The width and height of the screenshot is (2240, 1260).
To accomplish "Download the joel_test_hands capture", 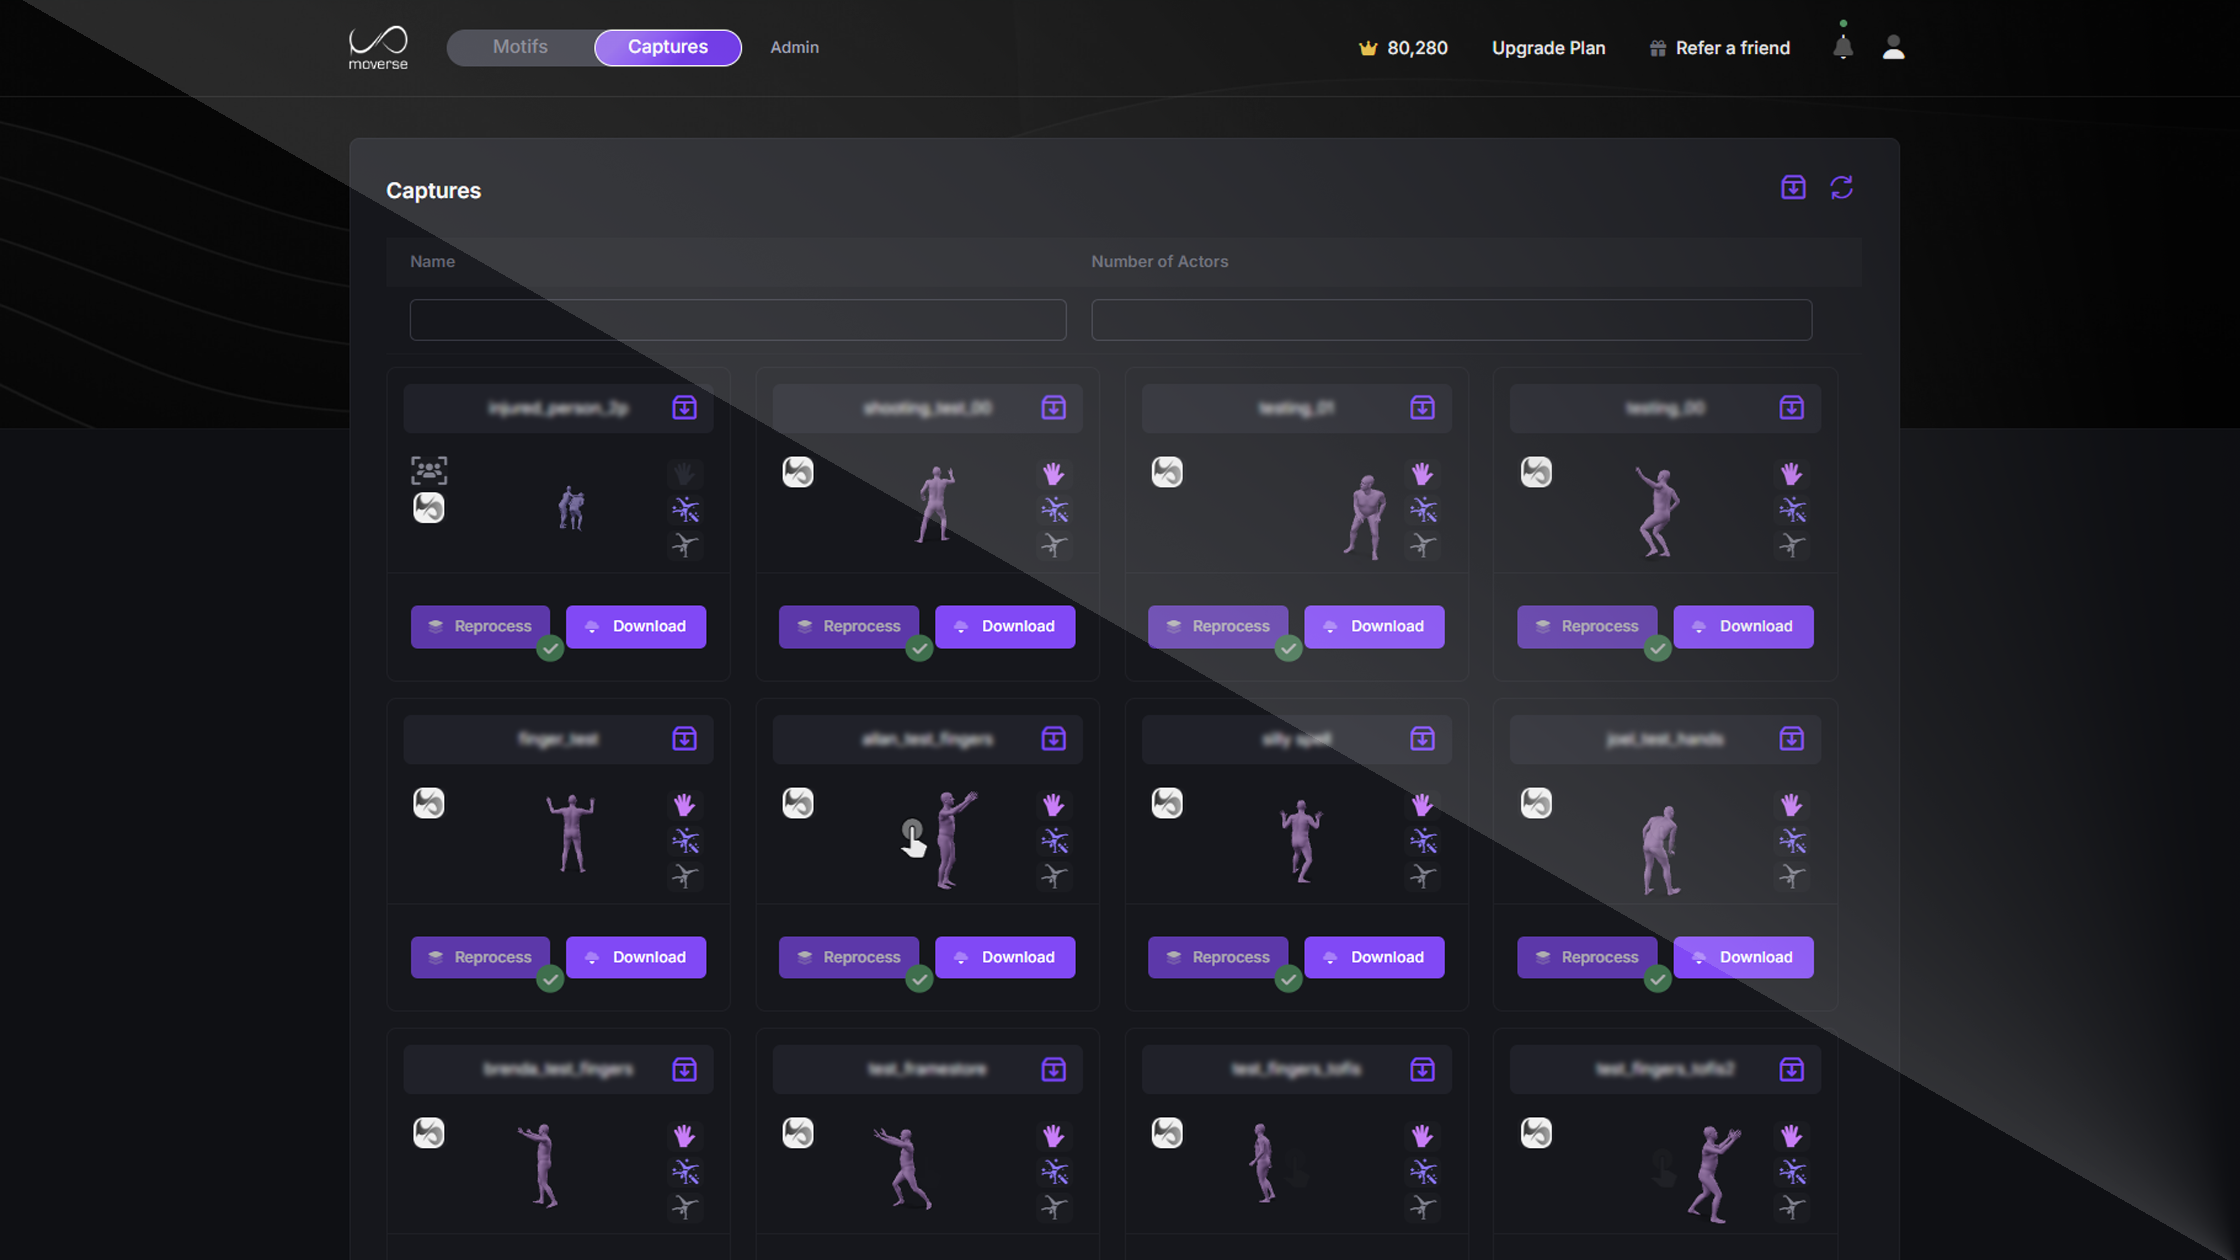I will [x=1743, y=957].
